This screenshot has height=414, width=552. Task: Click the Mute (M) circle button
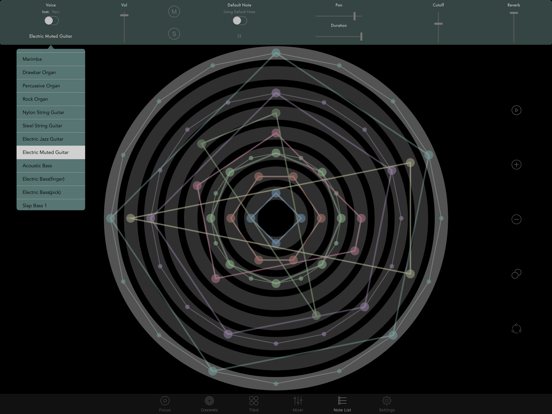(174, 12)
